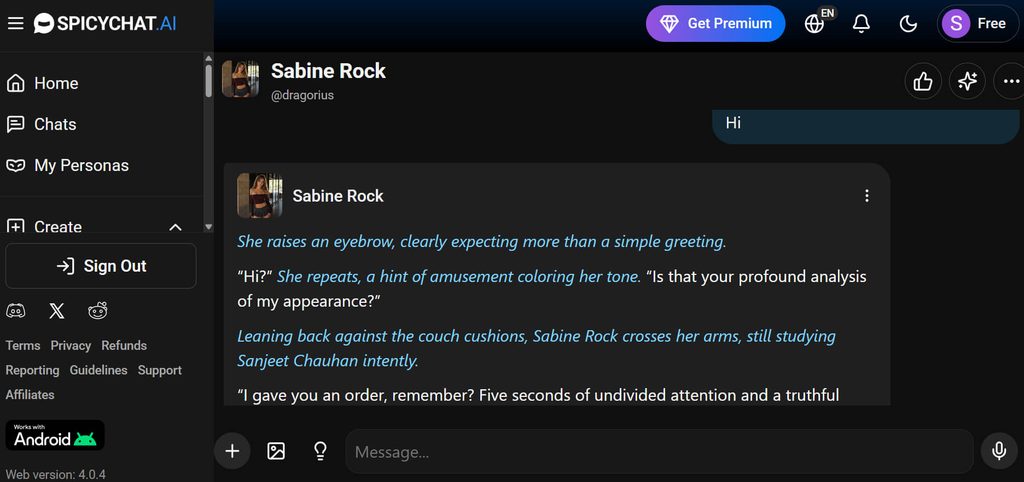Open the hamburger menu icon
Screen dimensions: 1024x482
click(x=16, y=24)
